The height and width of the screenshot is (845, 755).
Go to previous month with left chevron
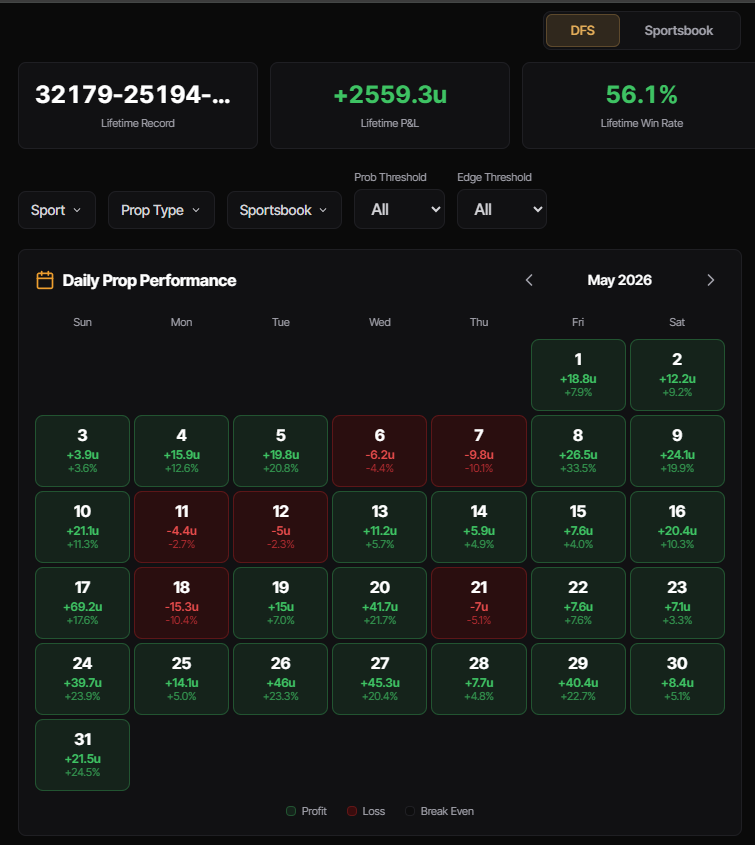point(529,280)
